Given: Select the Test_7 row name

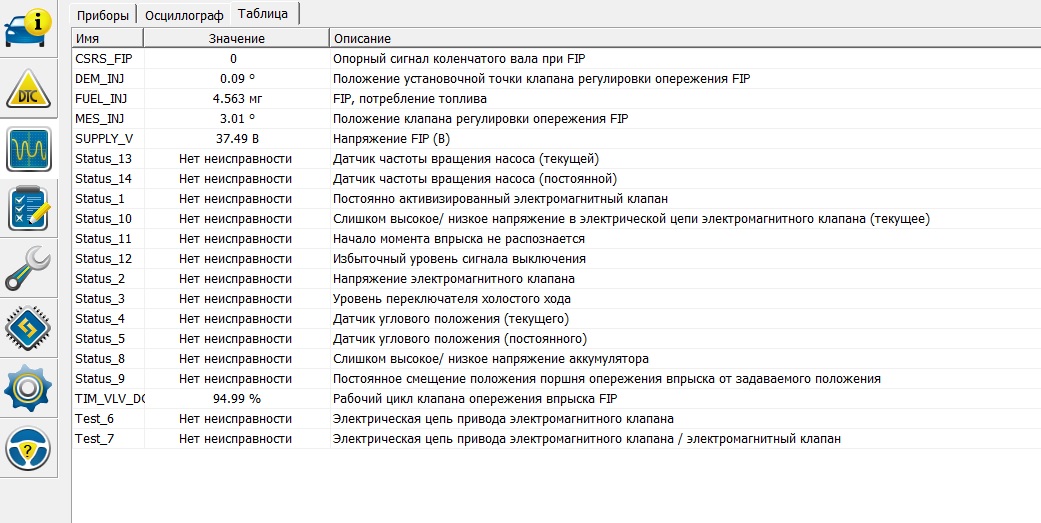Looking at the screenshot, I should [94, 438].
